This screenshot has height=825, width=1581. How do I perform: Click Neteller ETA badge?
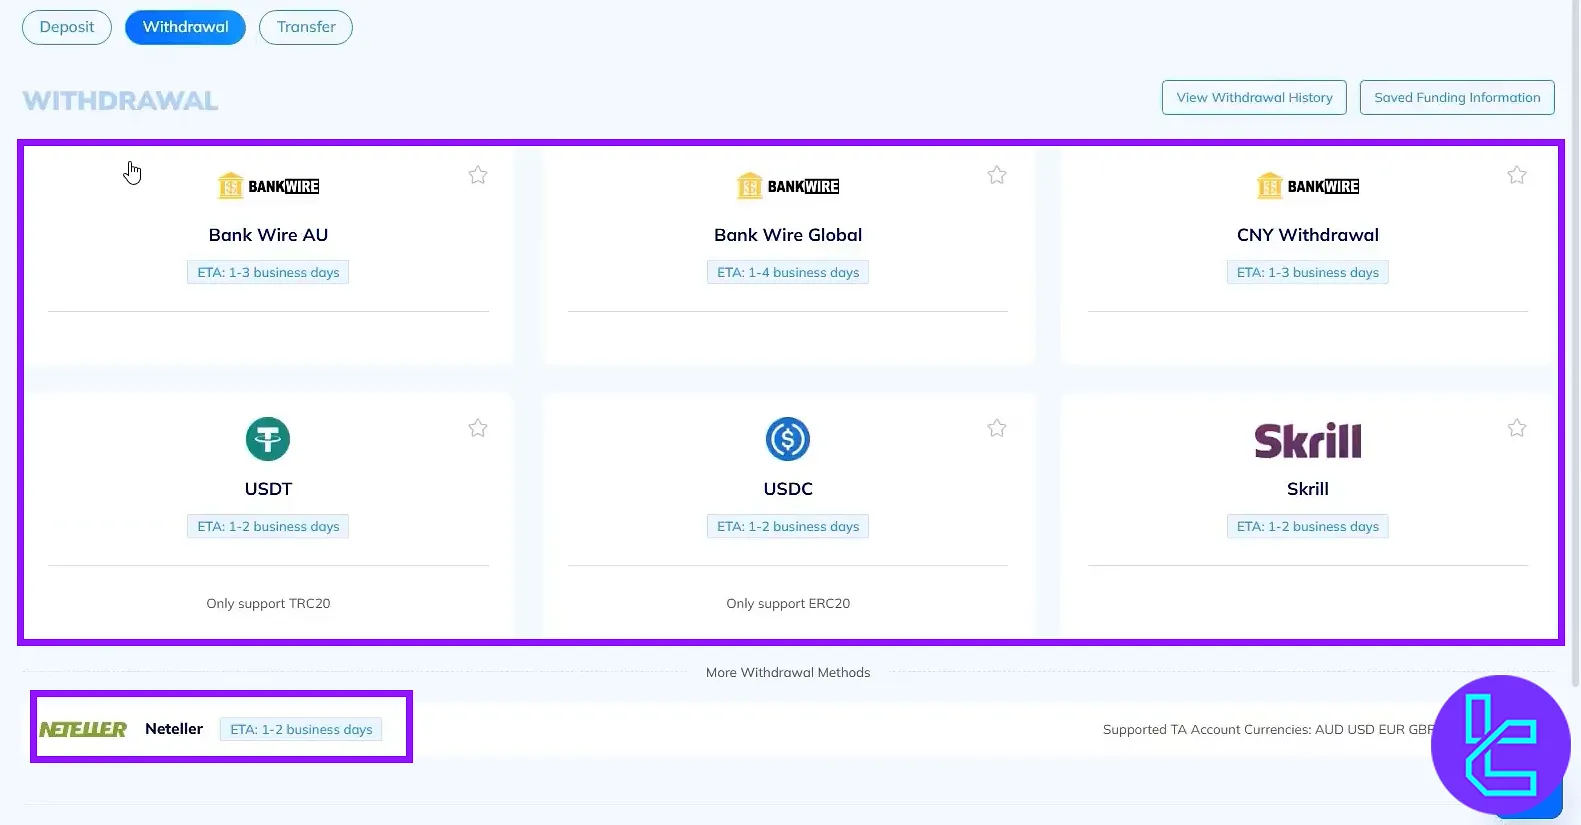[301, 729]
